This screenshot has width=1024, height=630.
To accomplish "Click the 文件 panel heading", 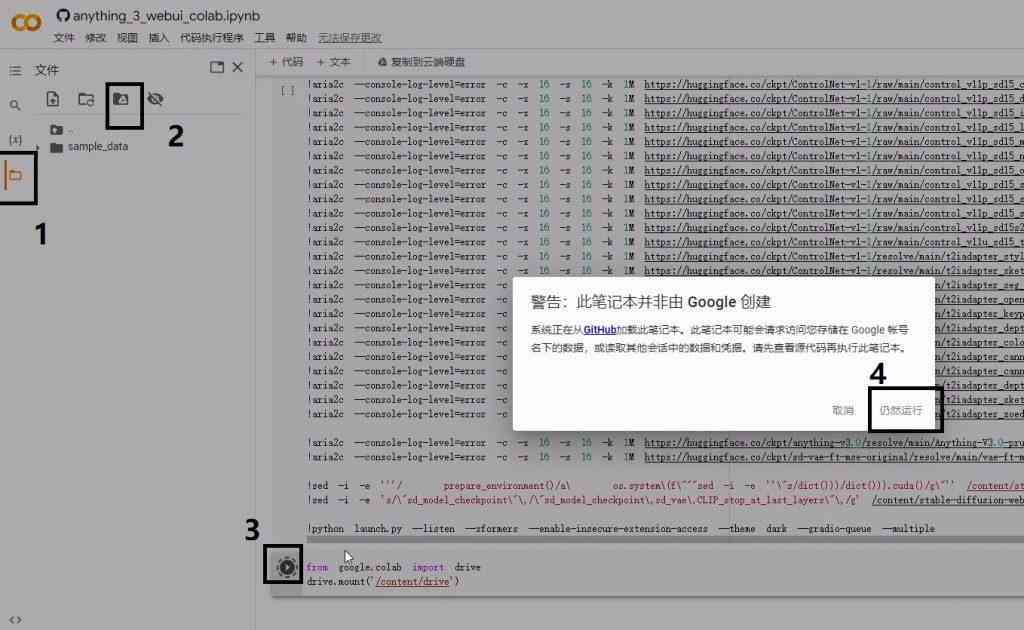I will [x=46, y=70].
